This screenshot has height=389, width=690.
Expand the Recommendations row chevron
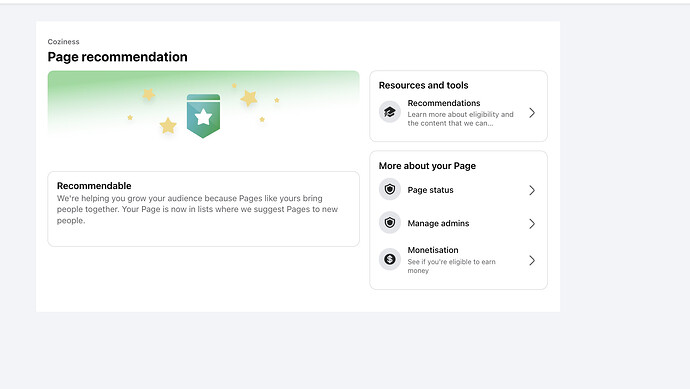[532, 113]
